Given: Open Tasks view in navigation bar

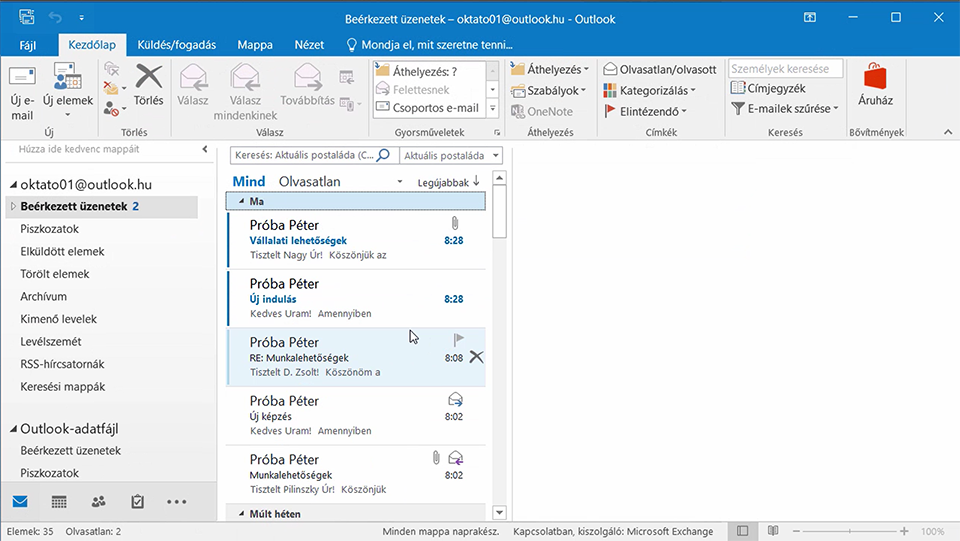Looking at the screenshot, I should (138, 502).
